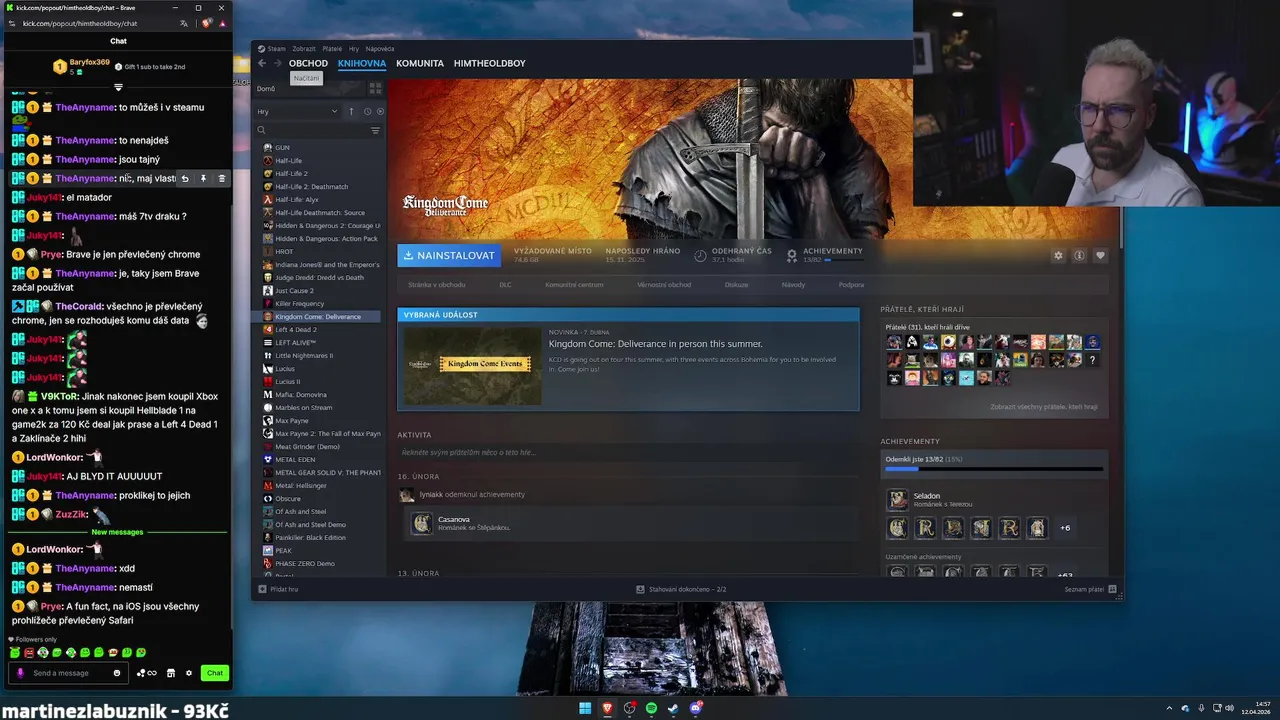Open Komunitní centrum link
The height and width of the screenshot is (720, 1280).
click(574, 285)
